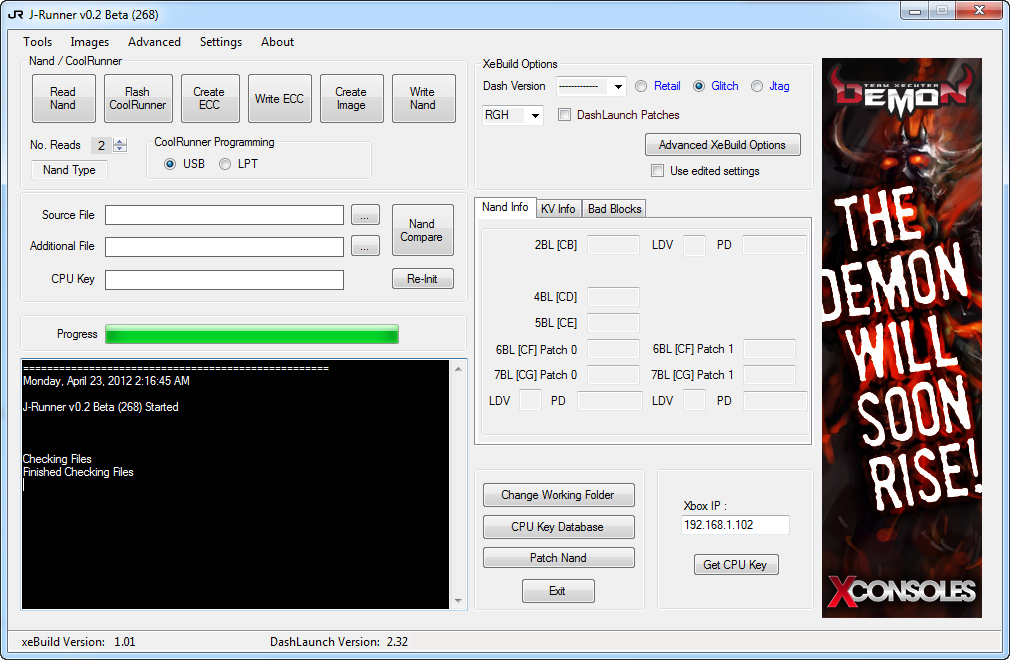
Task: Click Create ECC button
Action: [209, 99]
